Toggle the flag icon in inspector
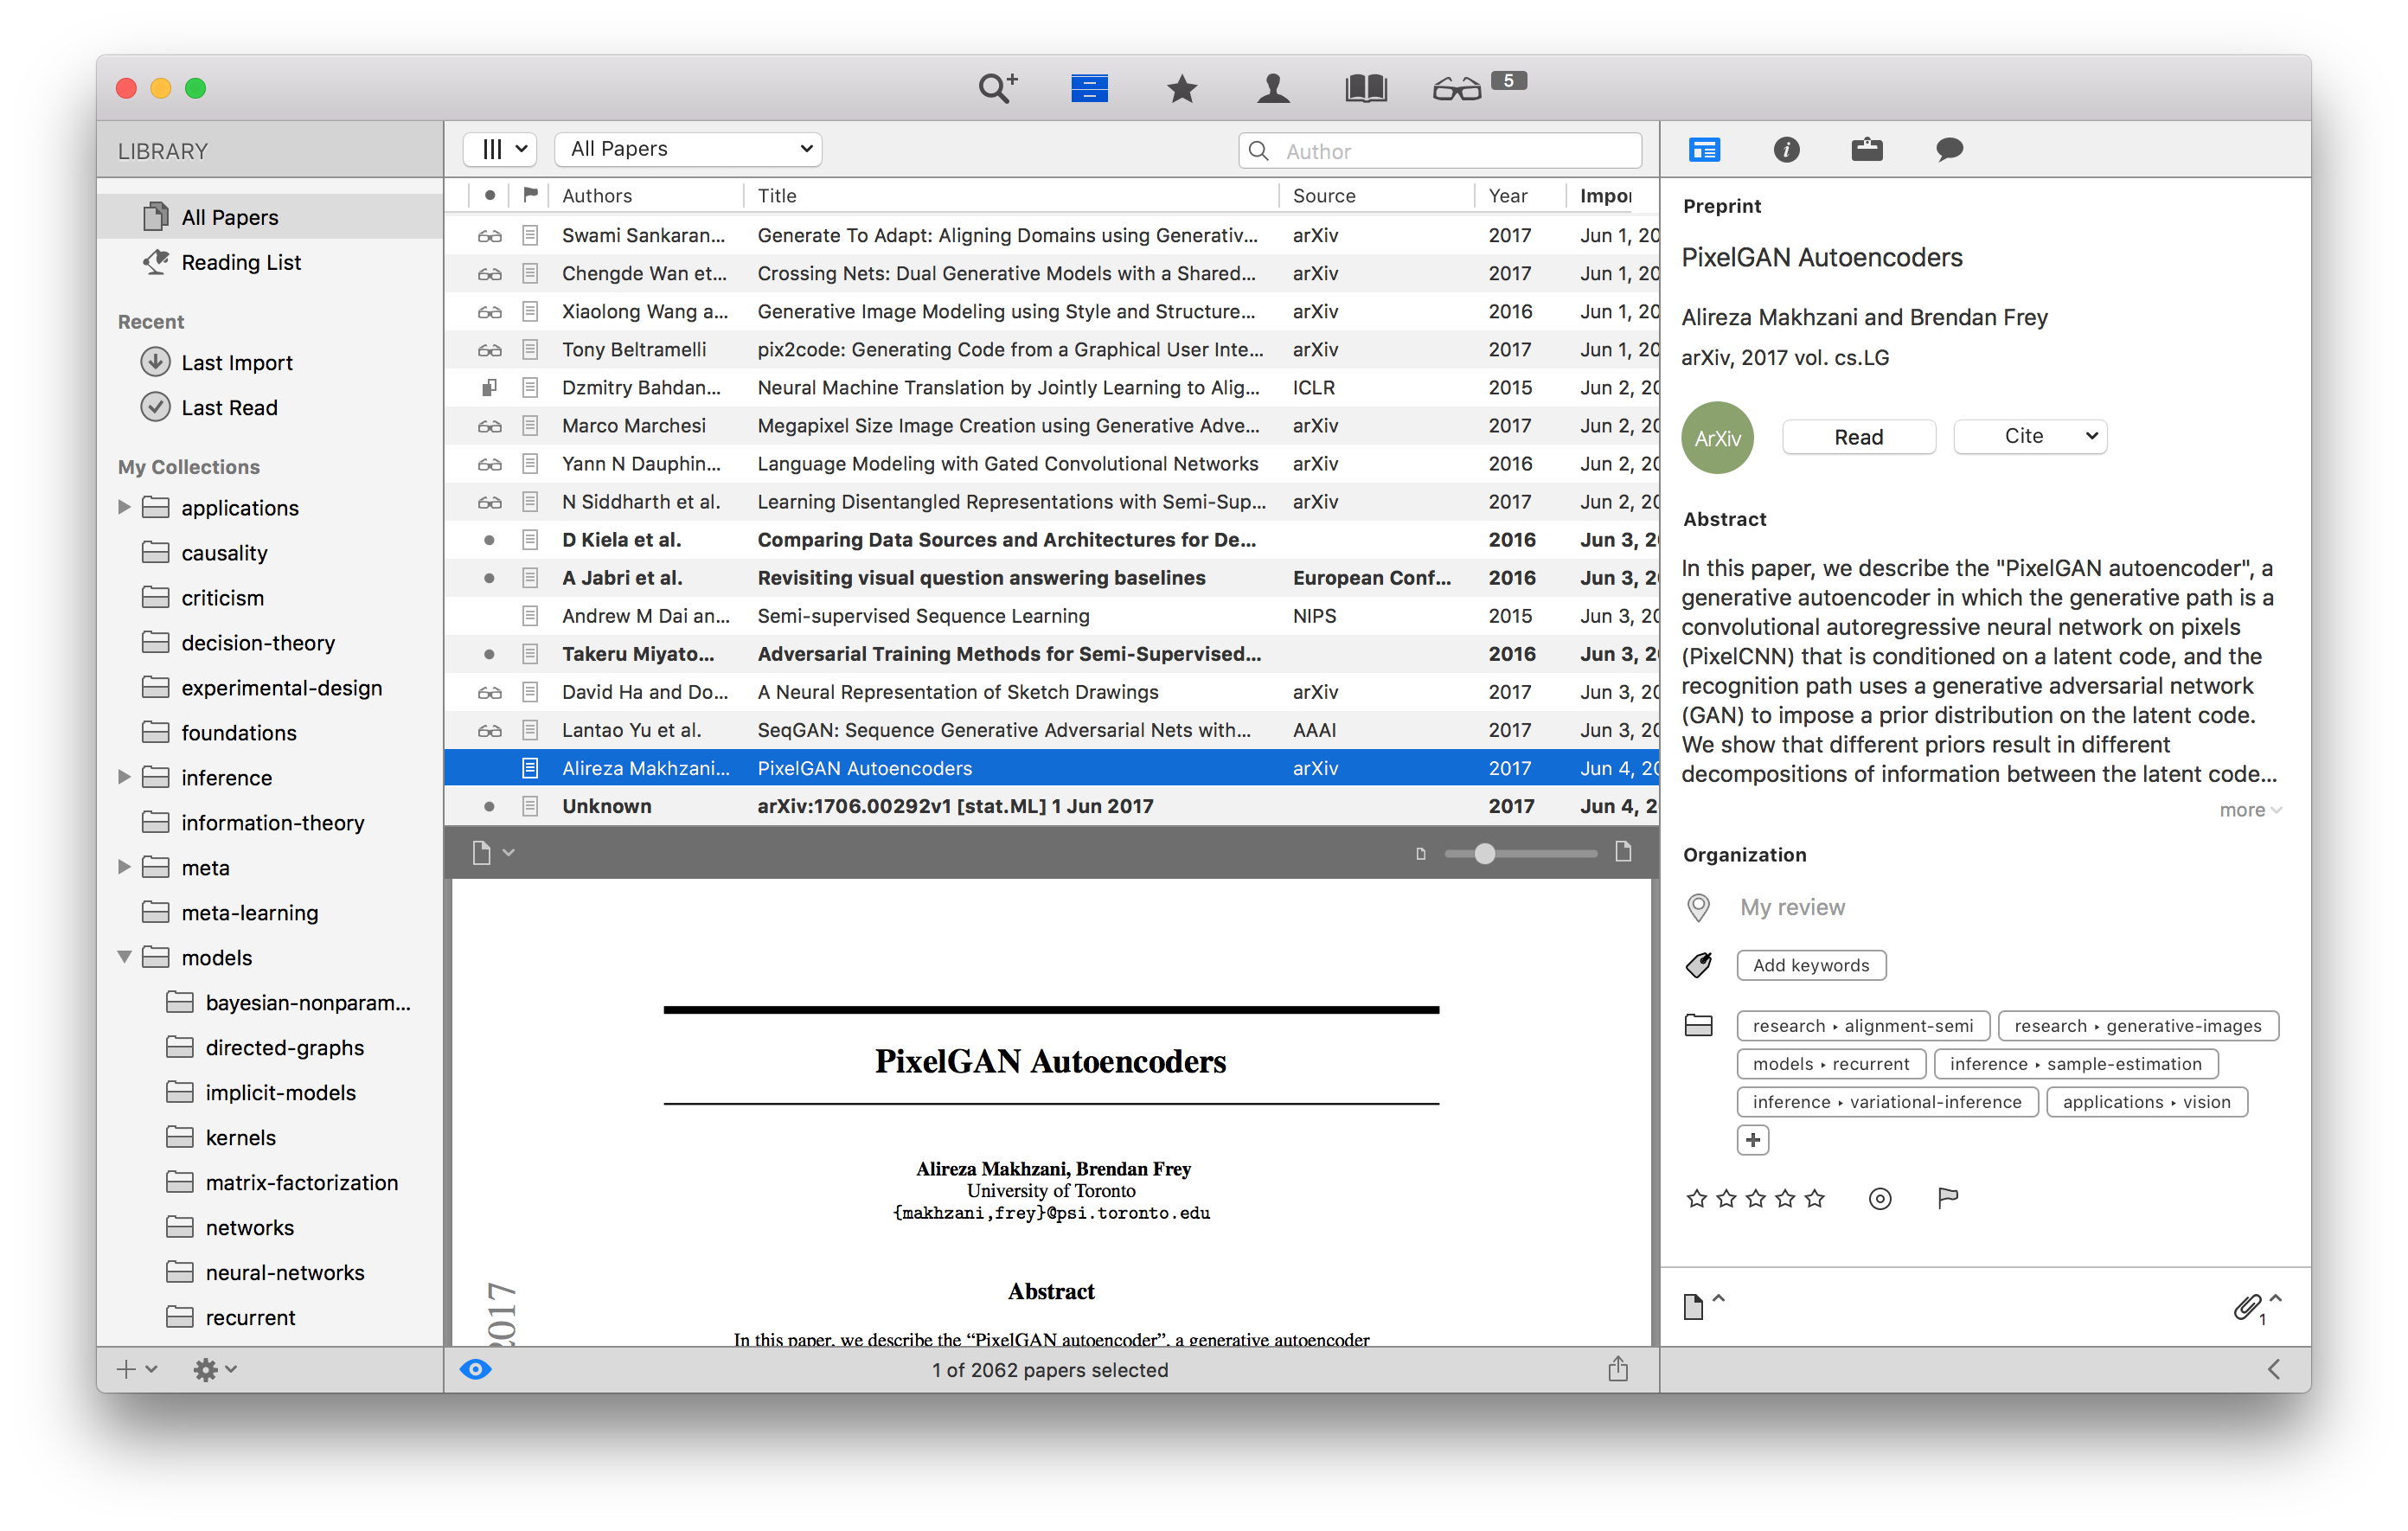2408x1531 pixels. 1947,1197
